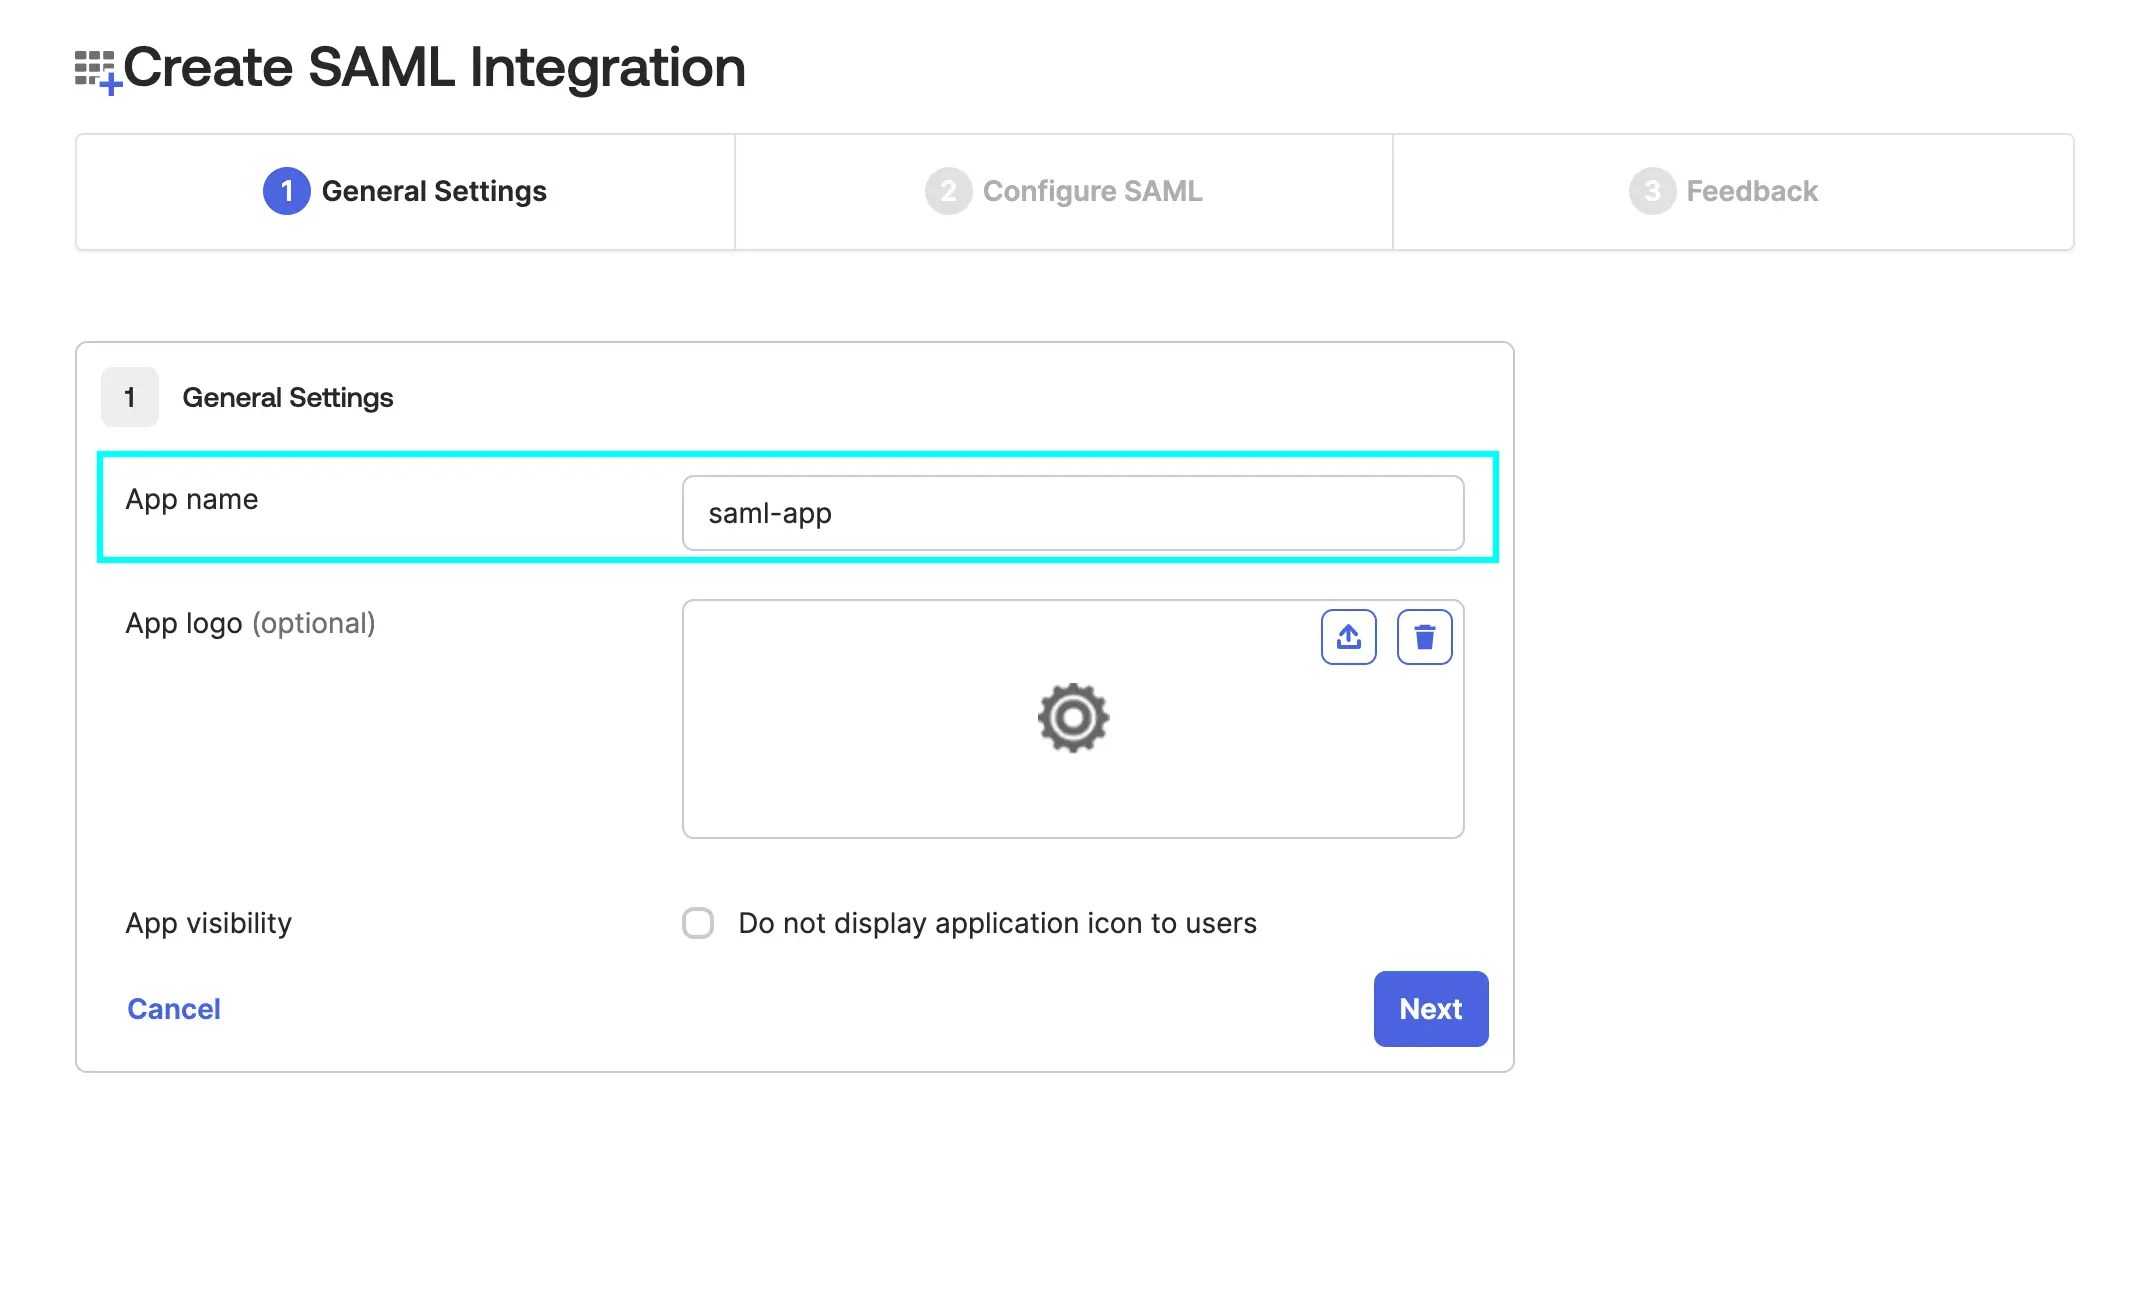Click the grey step 2 circle

(x=948, y=191)
